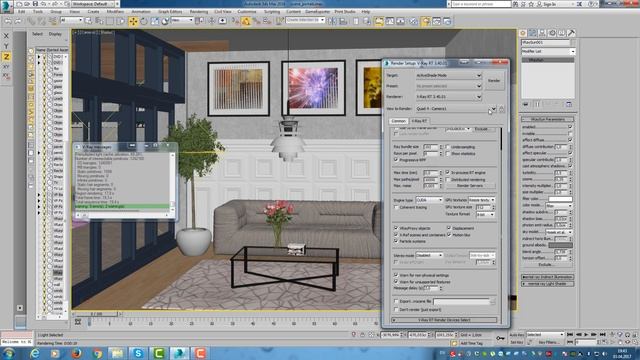Click the Align tool icon
This screenshot has height=360, width=640.
[343, 21]
